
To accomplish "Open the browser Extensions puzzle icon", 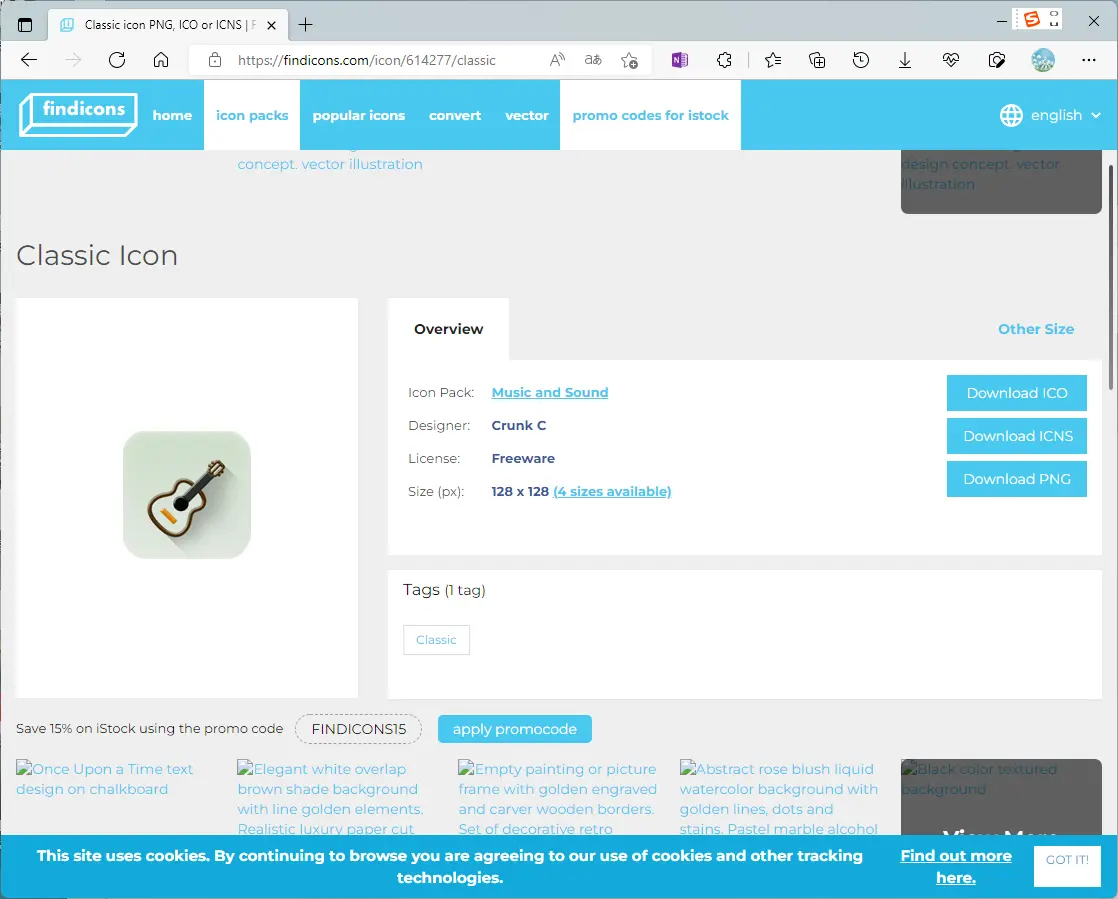I will (726, 60).
